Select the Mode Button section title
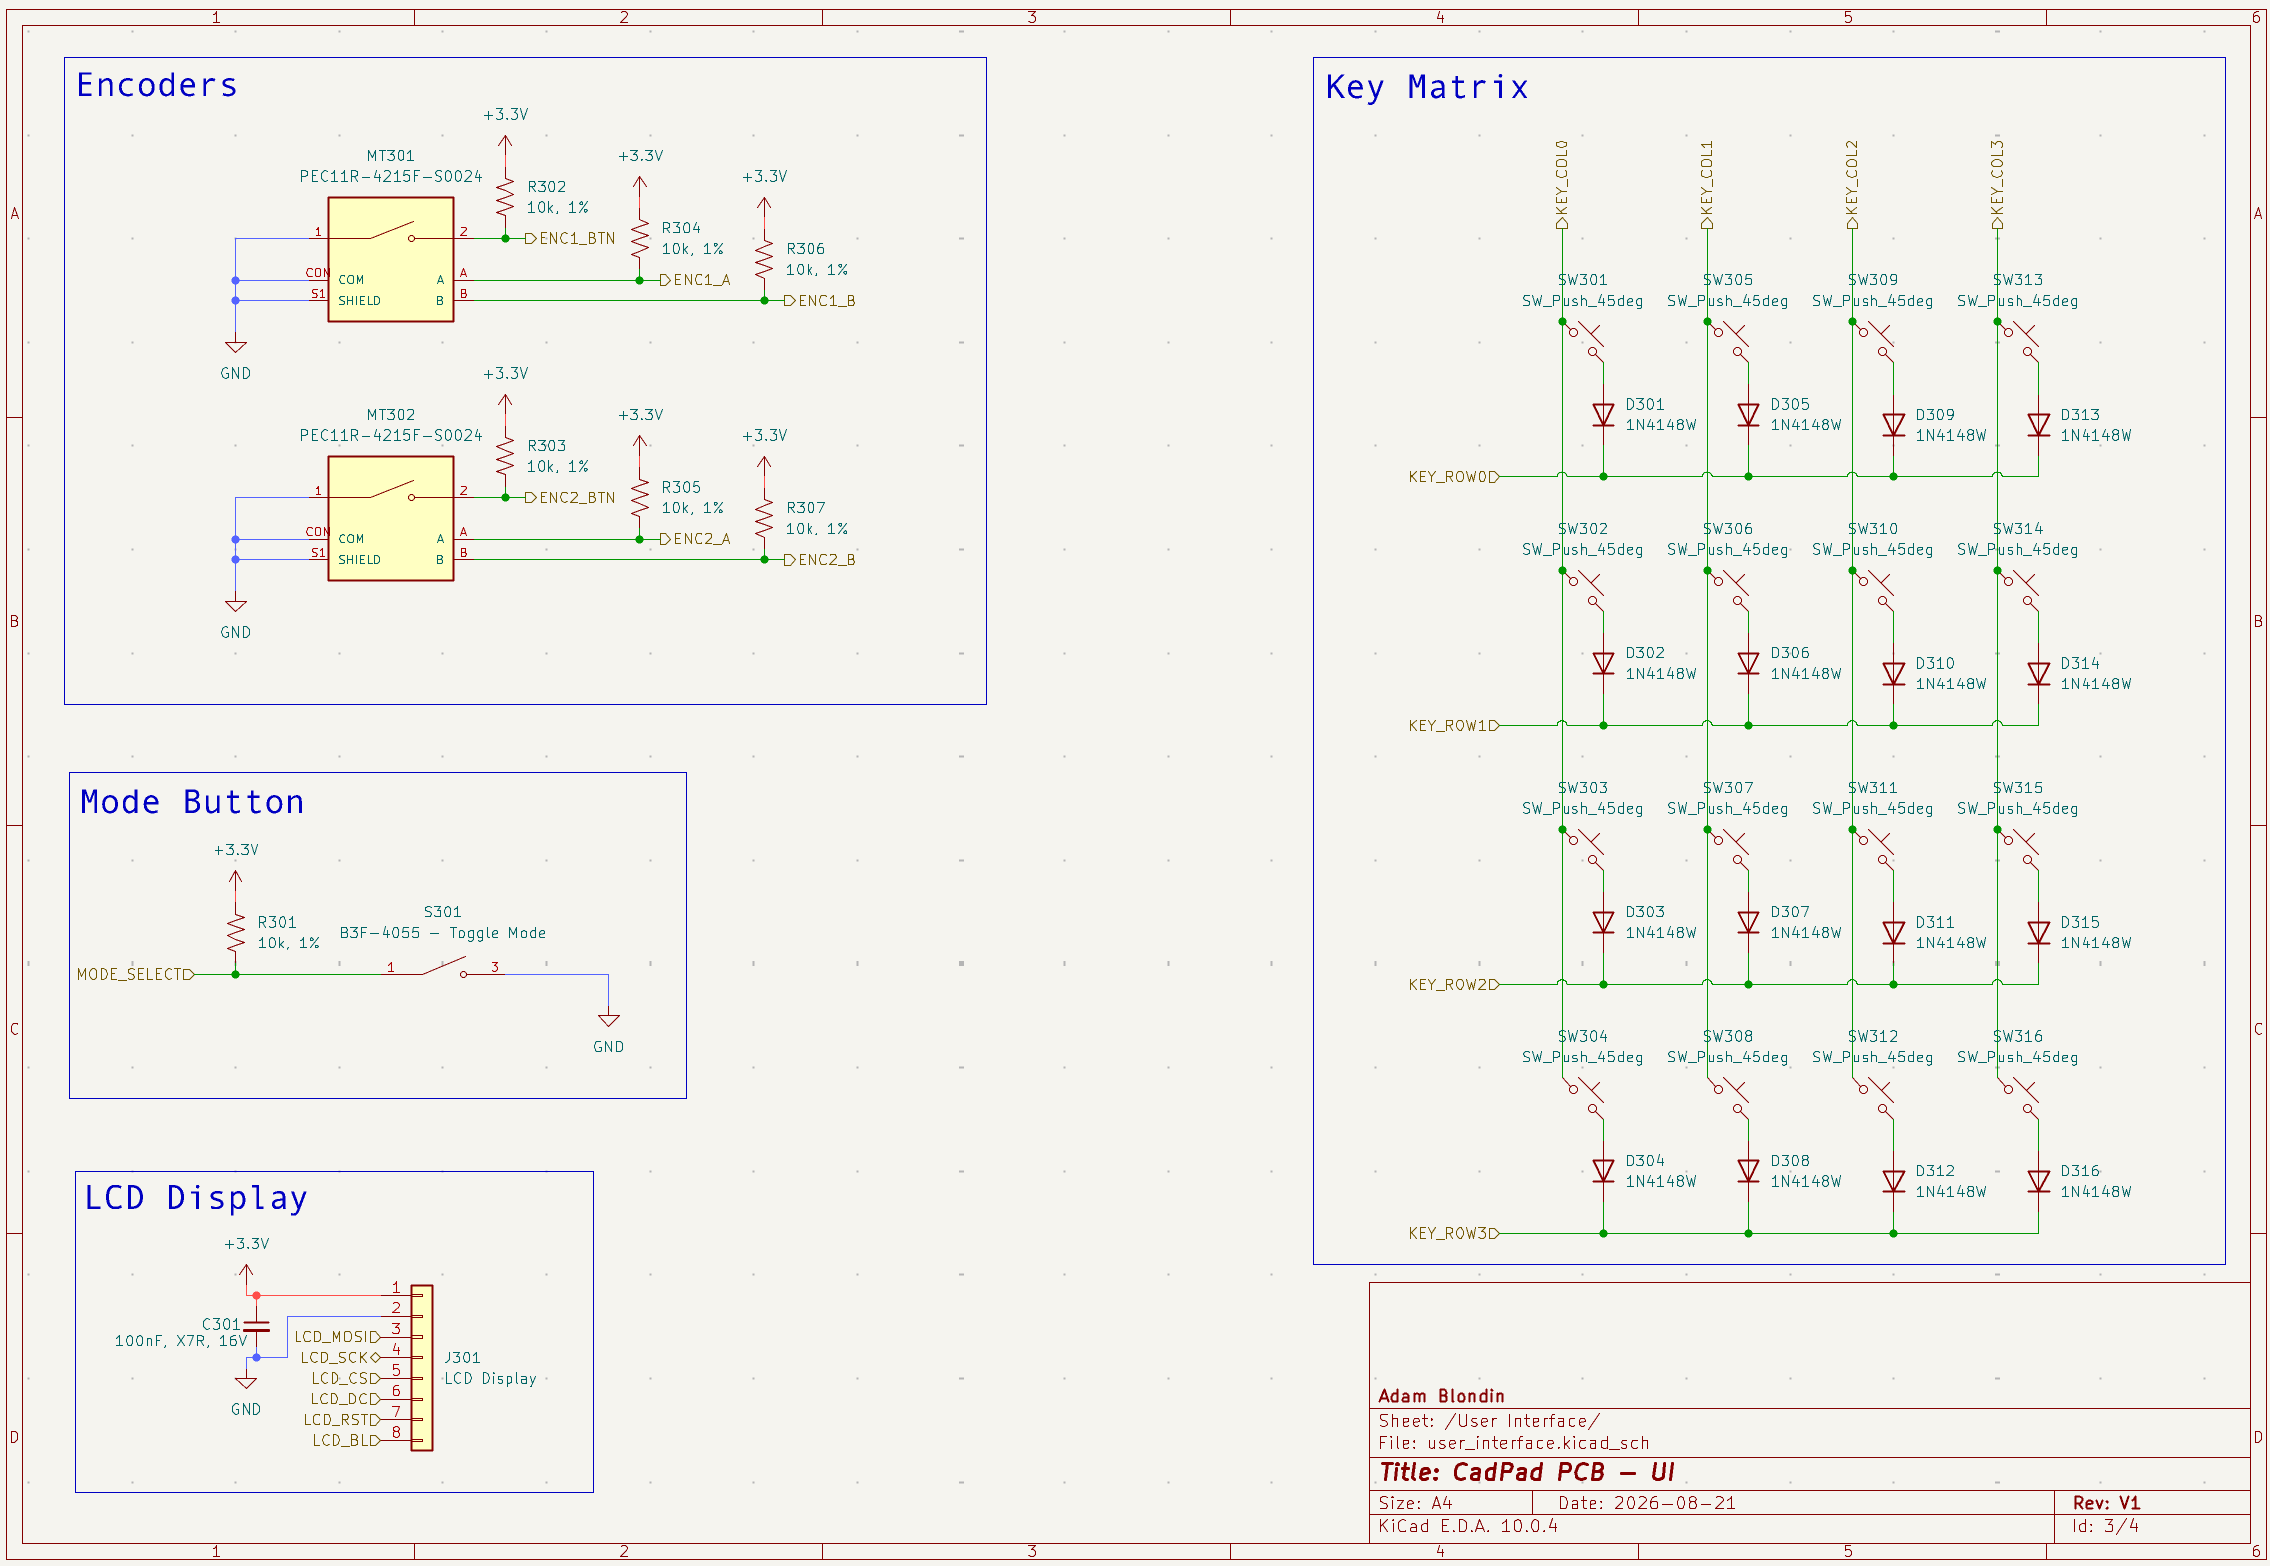The width and height of the screenshot is (2270, 1566). (192, 802)
